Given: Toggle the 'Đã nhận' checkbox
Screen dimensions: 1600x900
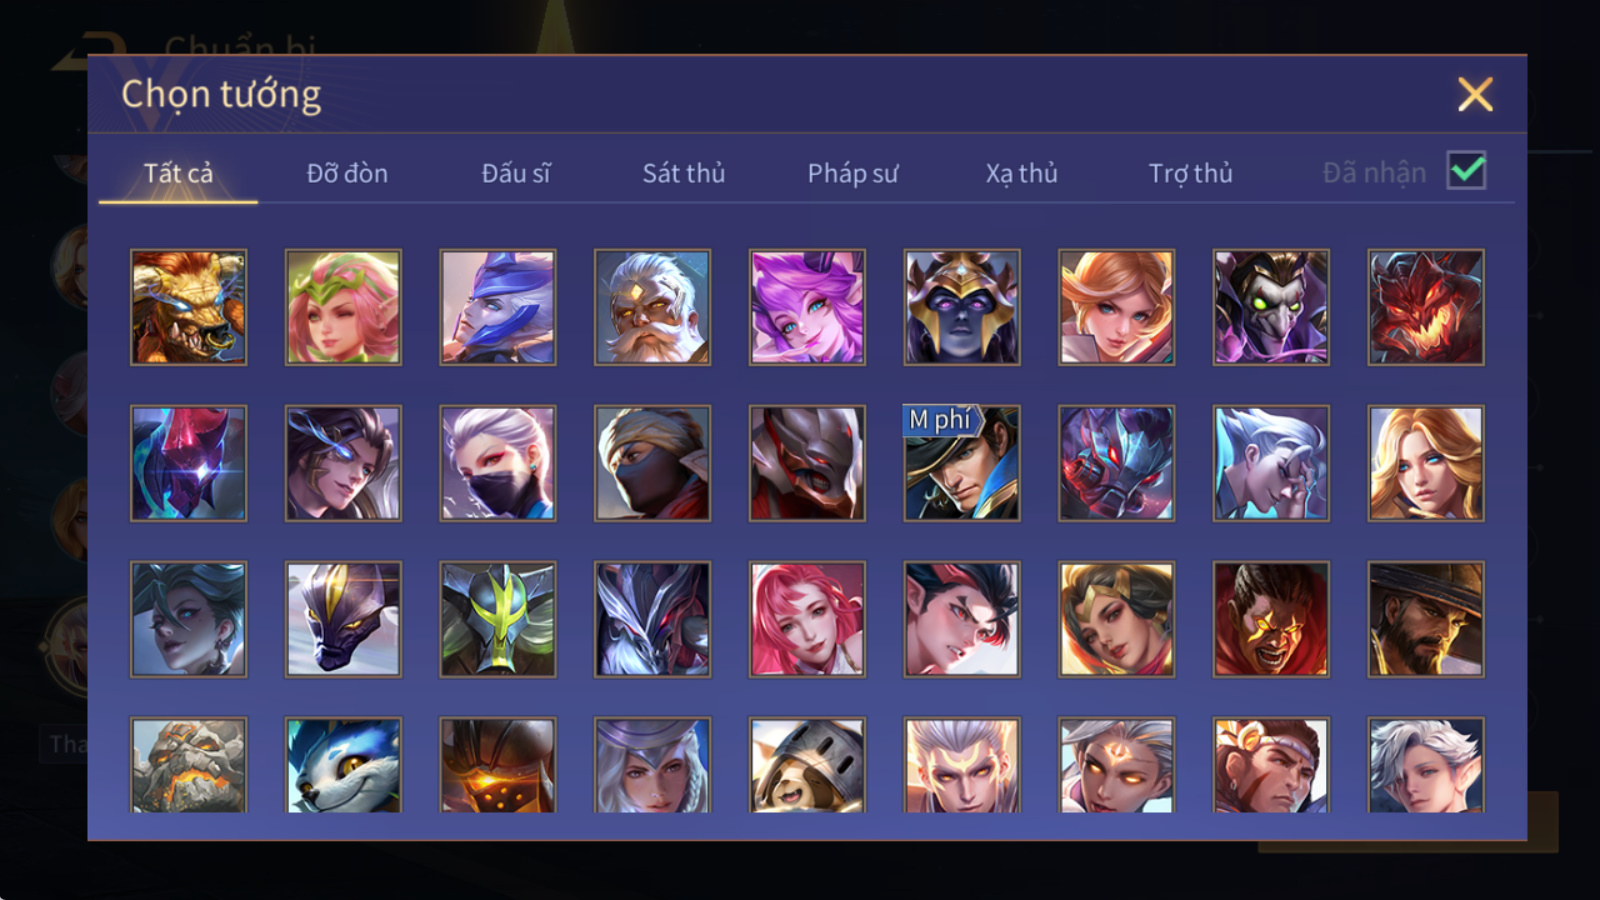Looking at the screenshot, I should 1466,171.
